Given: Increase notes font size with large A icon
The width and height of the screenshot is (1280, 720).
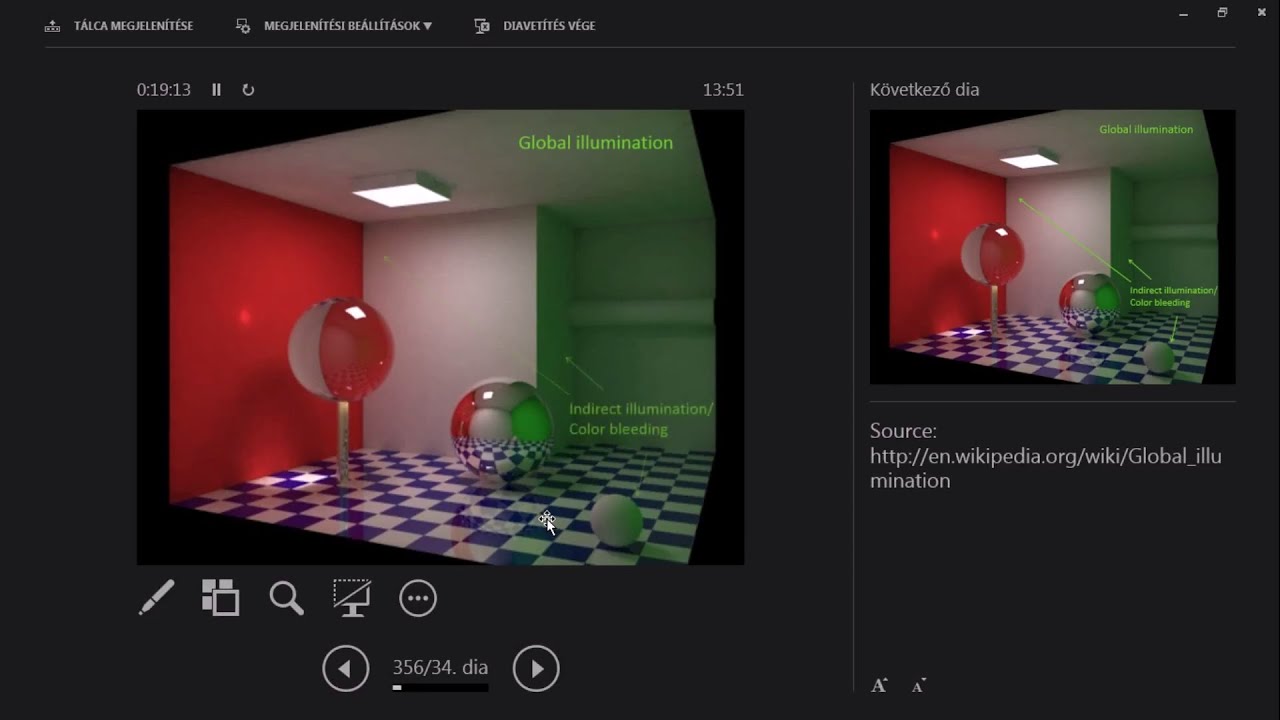Looking at the screenshot, I should click(x=878, y=684).
